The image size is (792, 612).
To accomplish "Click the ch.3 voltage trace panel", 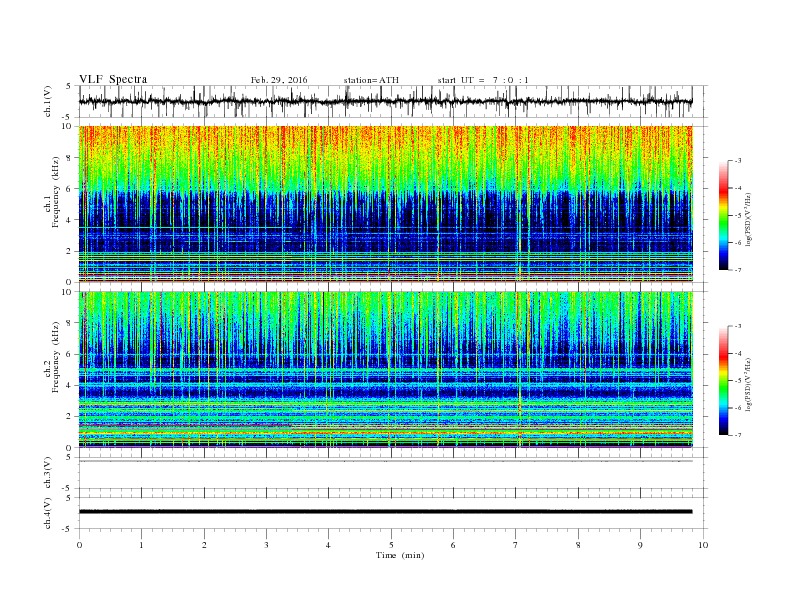I will (393, 473).
